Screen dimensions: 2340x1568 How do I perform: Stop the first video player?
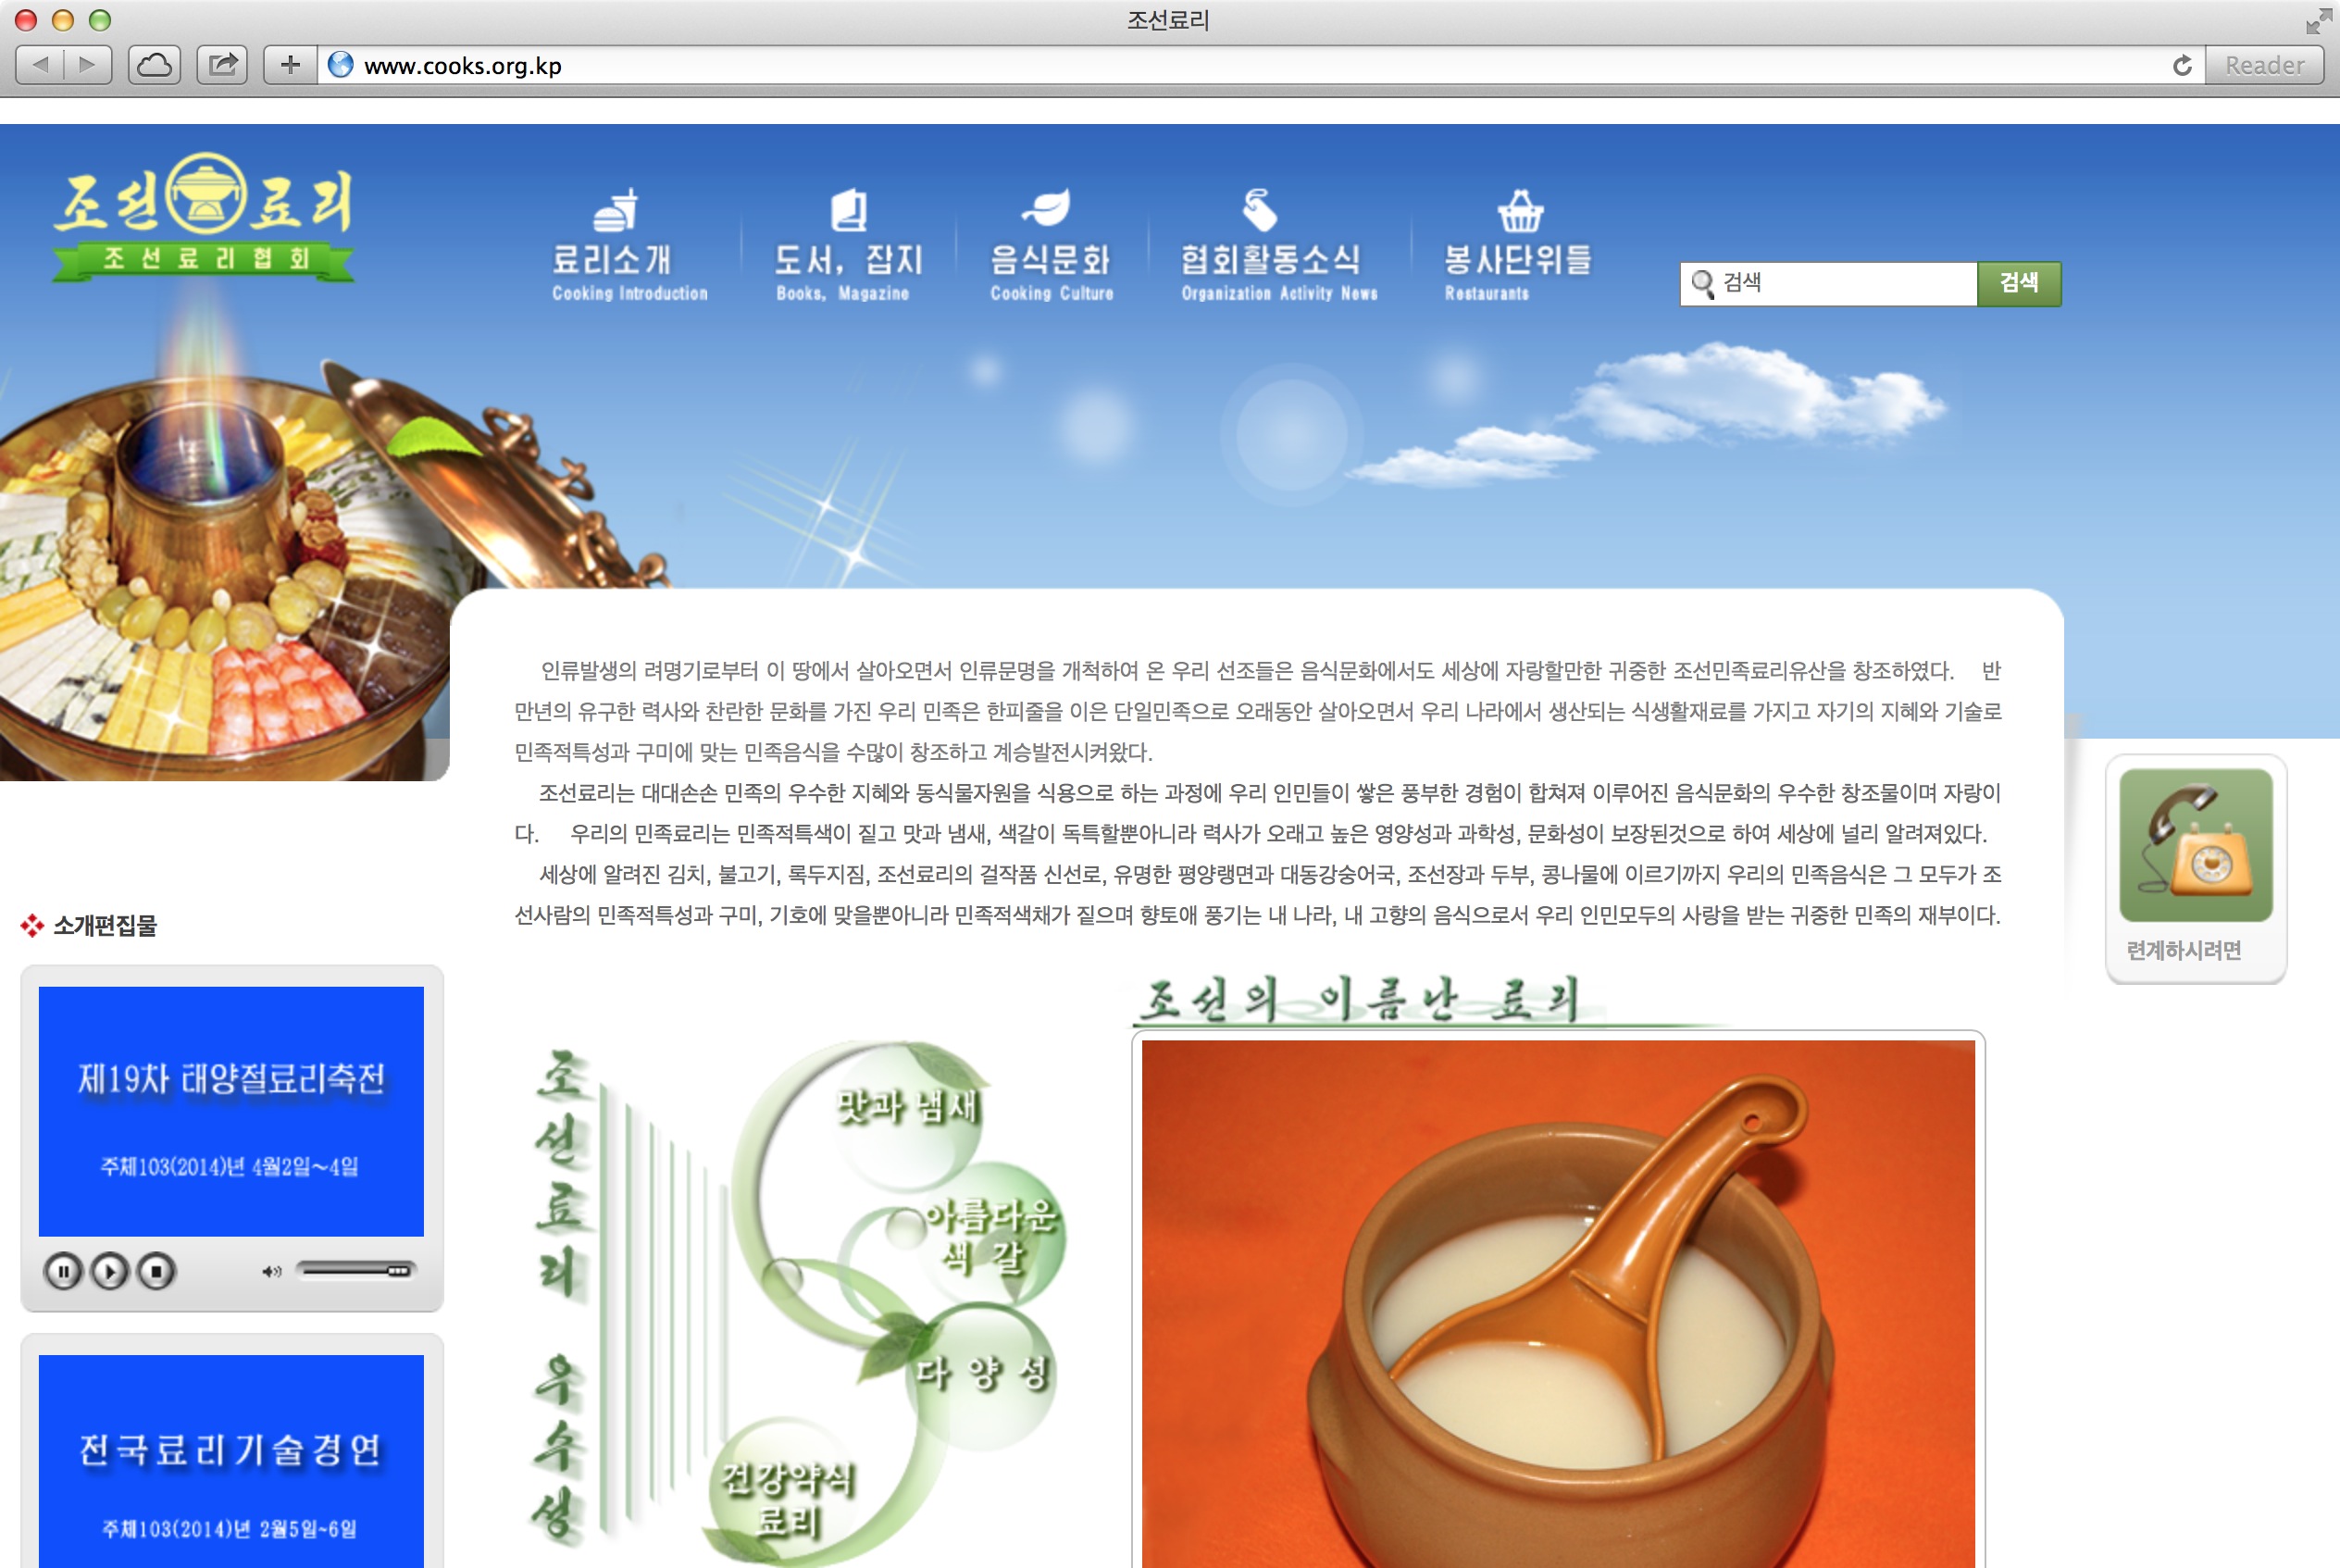156,1271
